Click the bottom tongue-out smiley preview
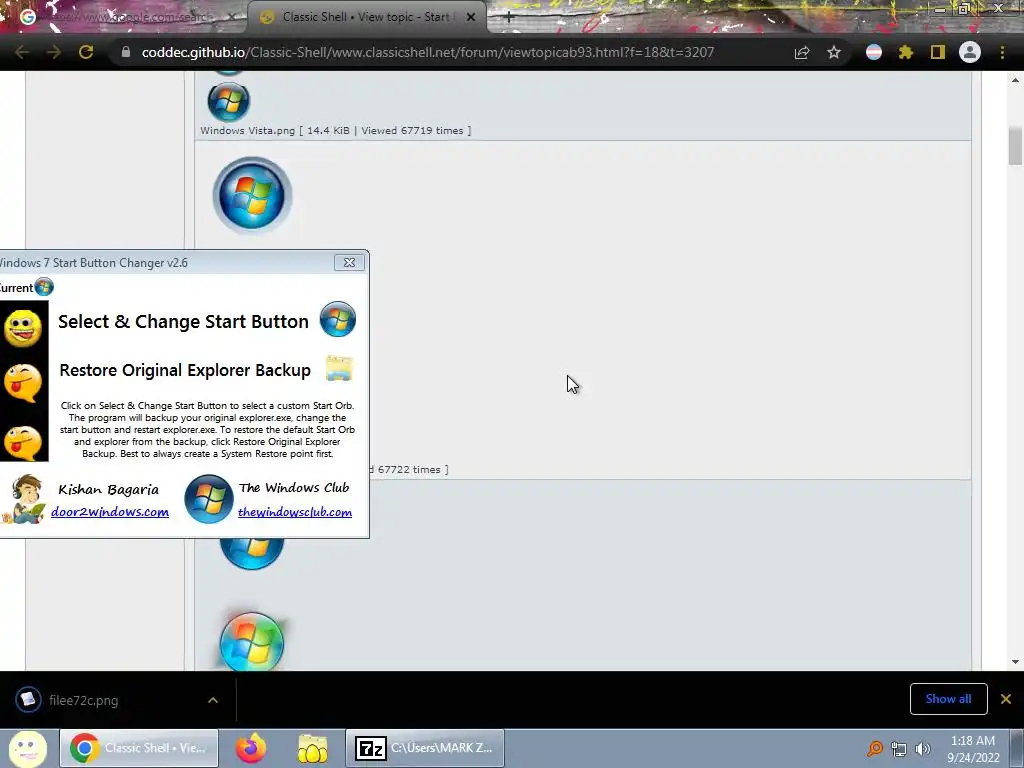Image resolution: width=1024 pixels, height=768 pixels. point(23,442)
